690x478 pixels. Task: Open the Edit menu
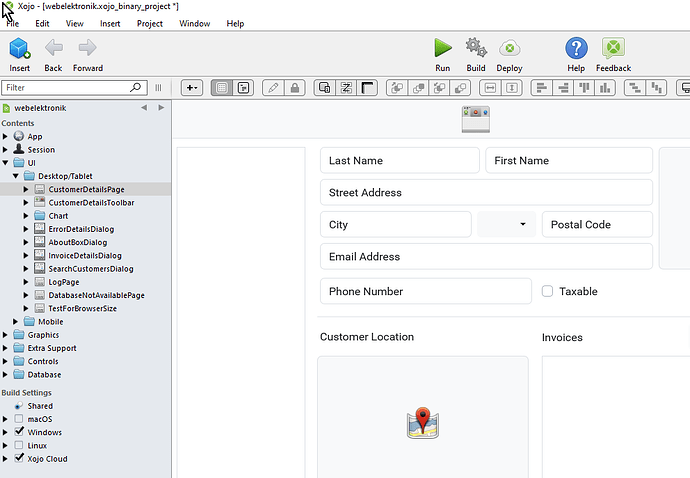pyautogui.click(x=42, y=24)
